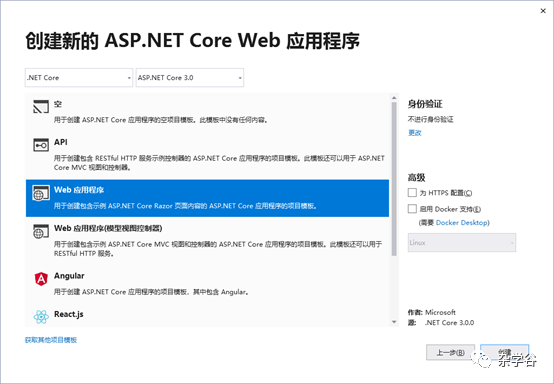
Task: Toggle 启用 Docker 支持 checkbox
Action: [412, 209]
